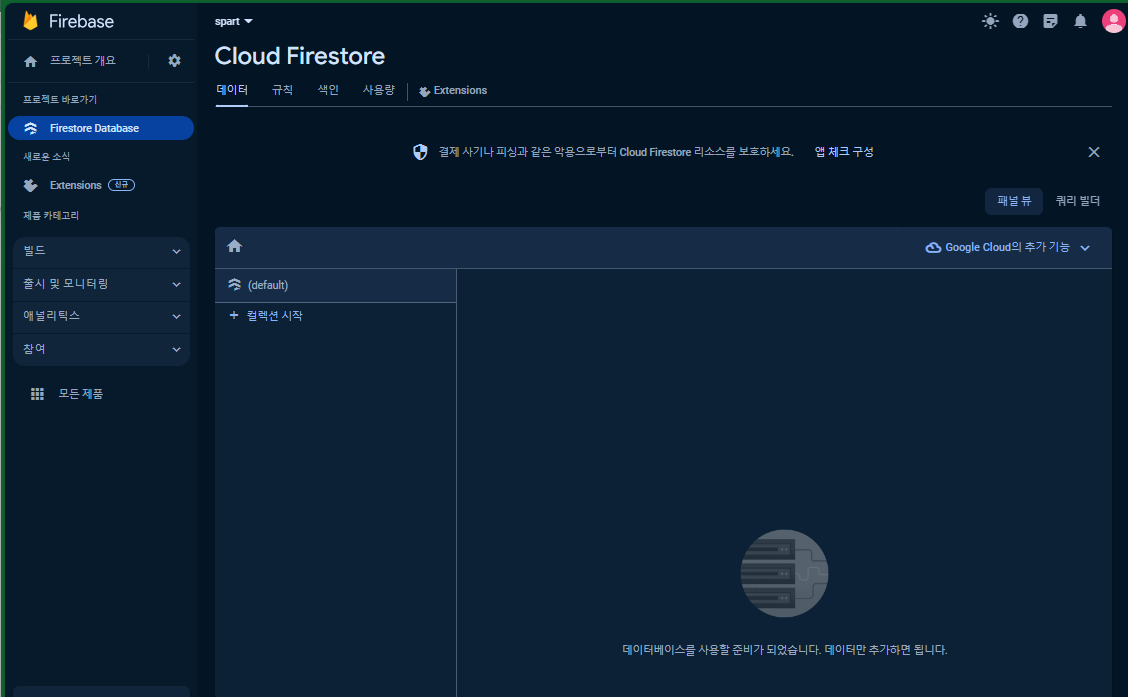
Task: Expand the 애널리틱스 category
Action: pyautogui.click(x=101, y=316)
